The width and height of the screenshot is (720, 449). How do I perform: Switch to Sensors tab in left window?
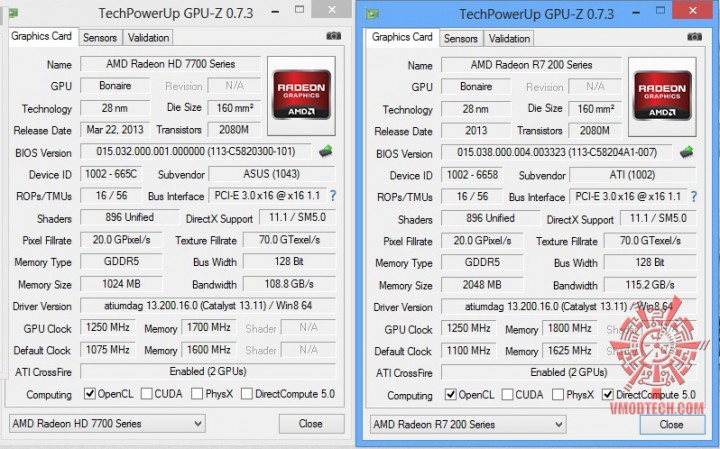pyautogui.click(x=100, y=38)
